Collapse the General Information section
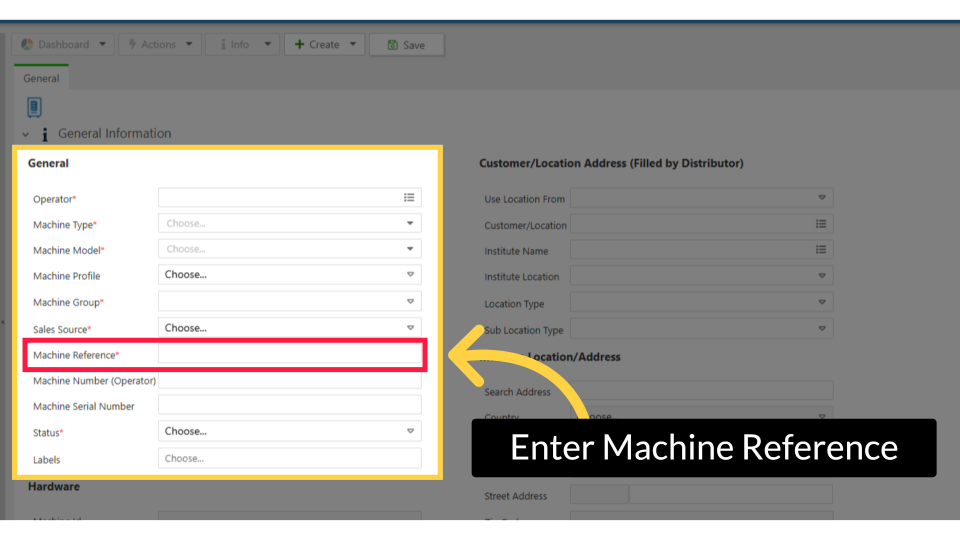 [26, 134]
